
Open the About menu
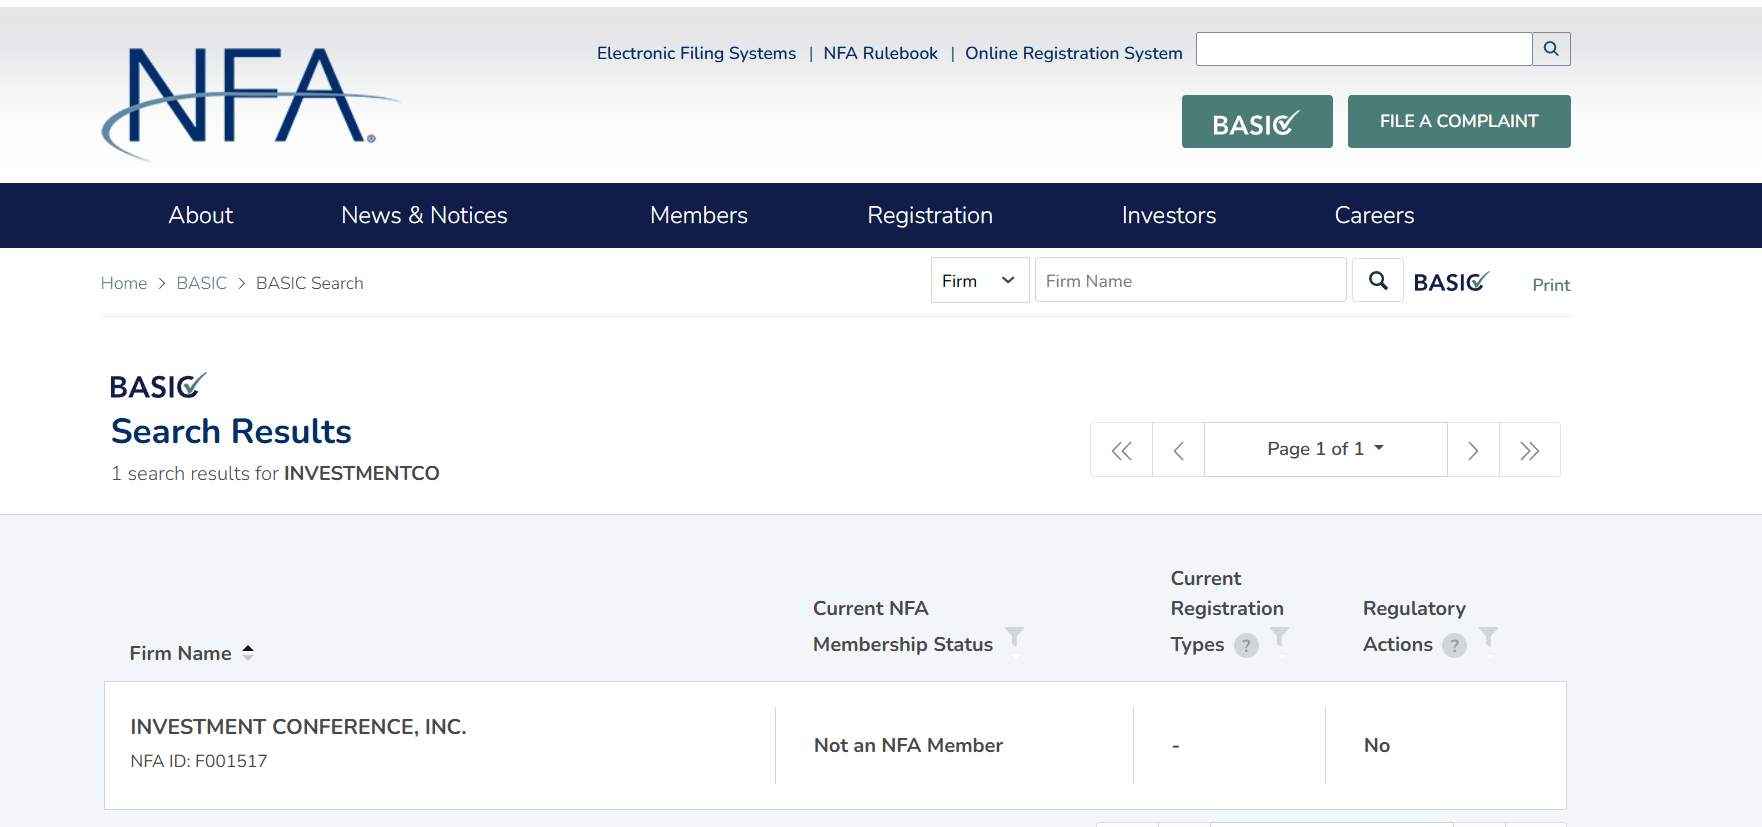click(x=201, y=215)
